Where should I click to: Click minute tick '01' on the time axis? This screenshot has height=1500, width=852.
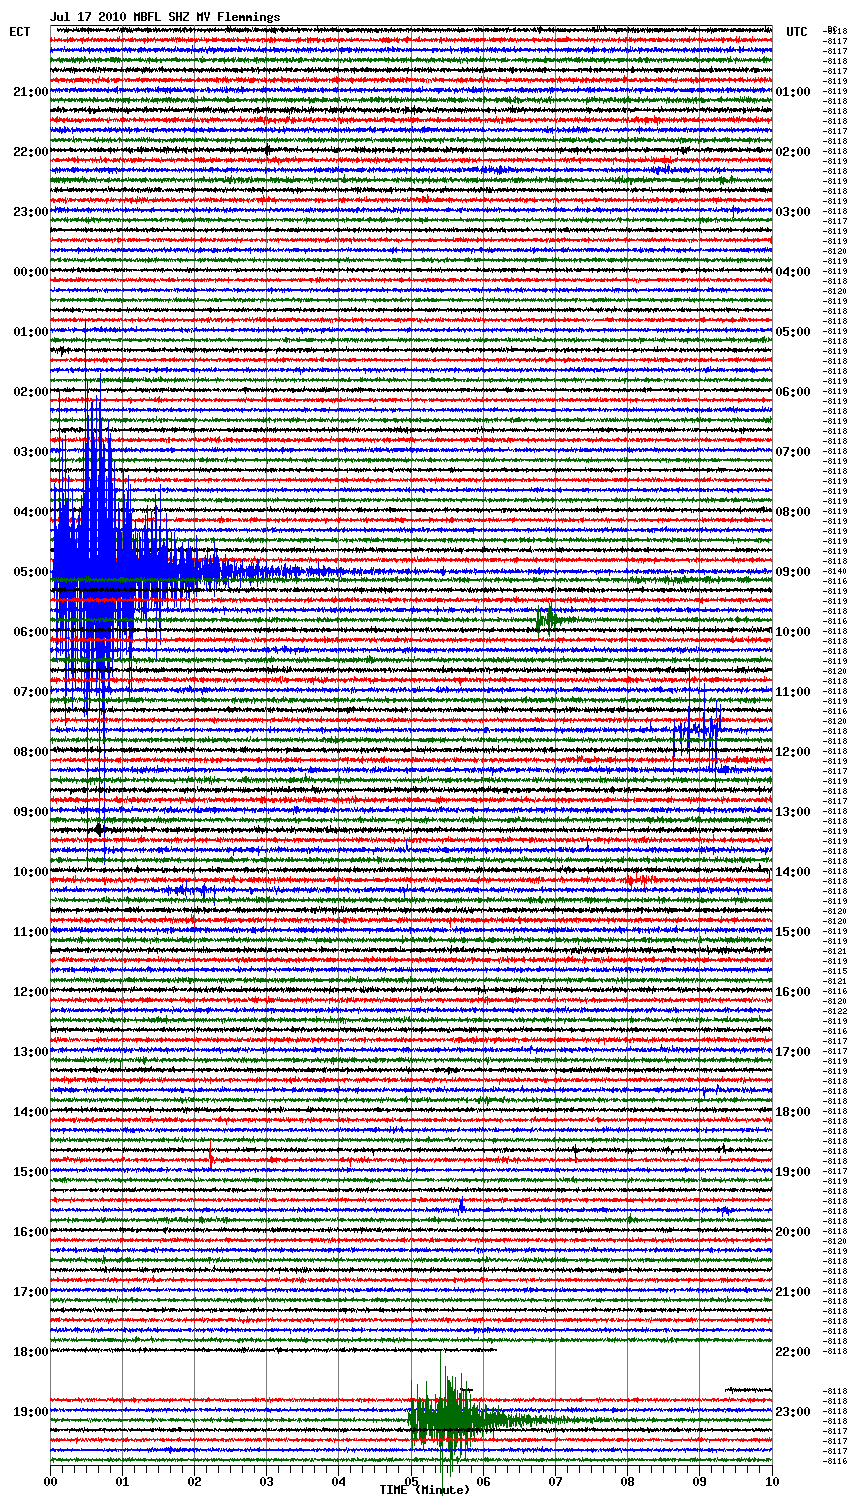[123, 1481]
